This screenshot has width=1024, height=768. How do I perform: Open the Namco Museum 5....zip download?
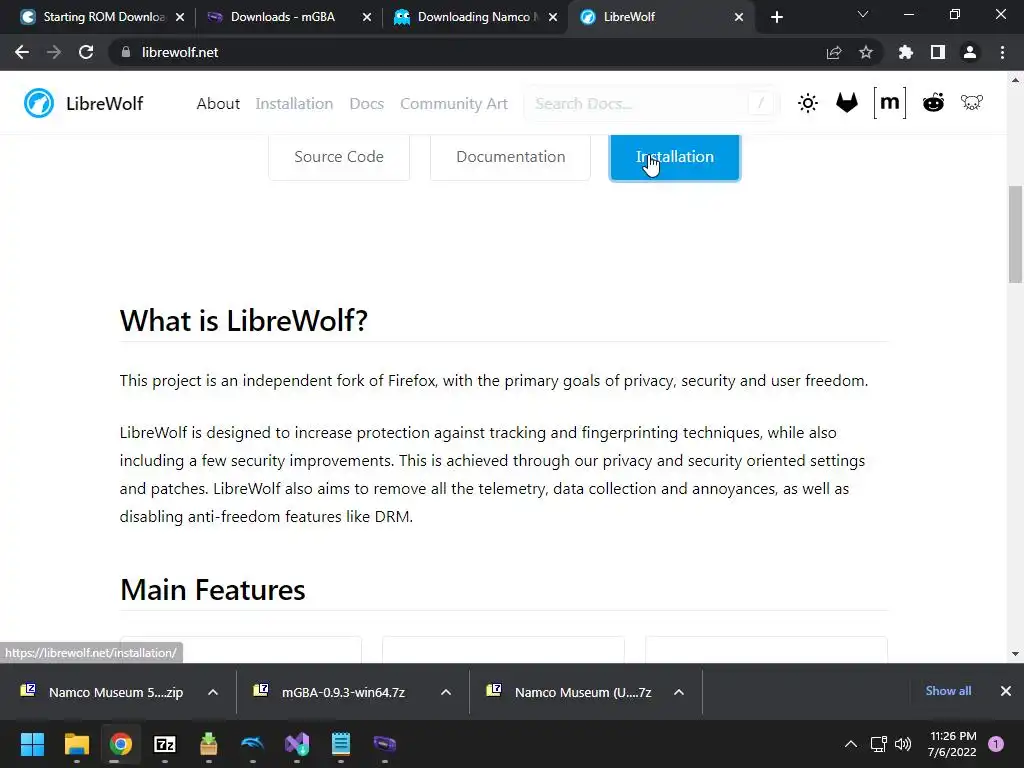pos(104,692)
